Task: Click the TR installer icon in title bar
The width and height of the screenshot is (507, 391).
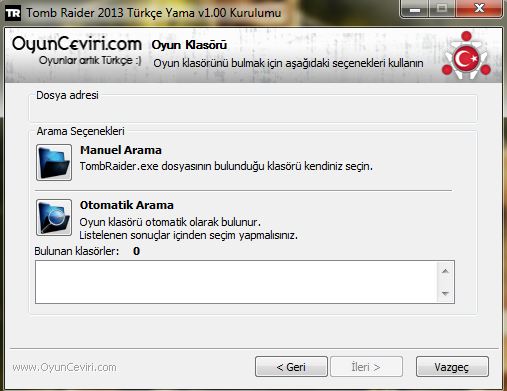Action: point(13,13)
